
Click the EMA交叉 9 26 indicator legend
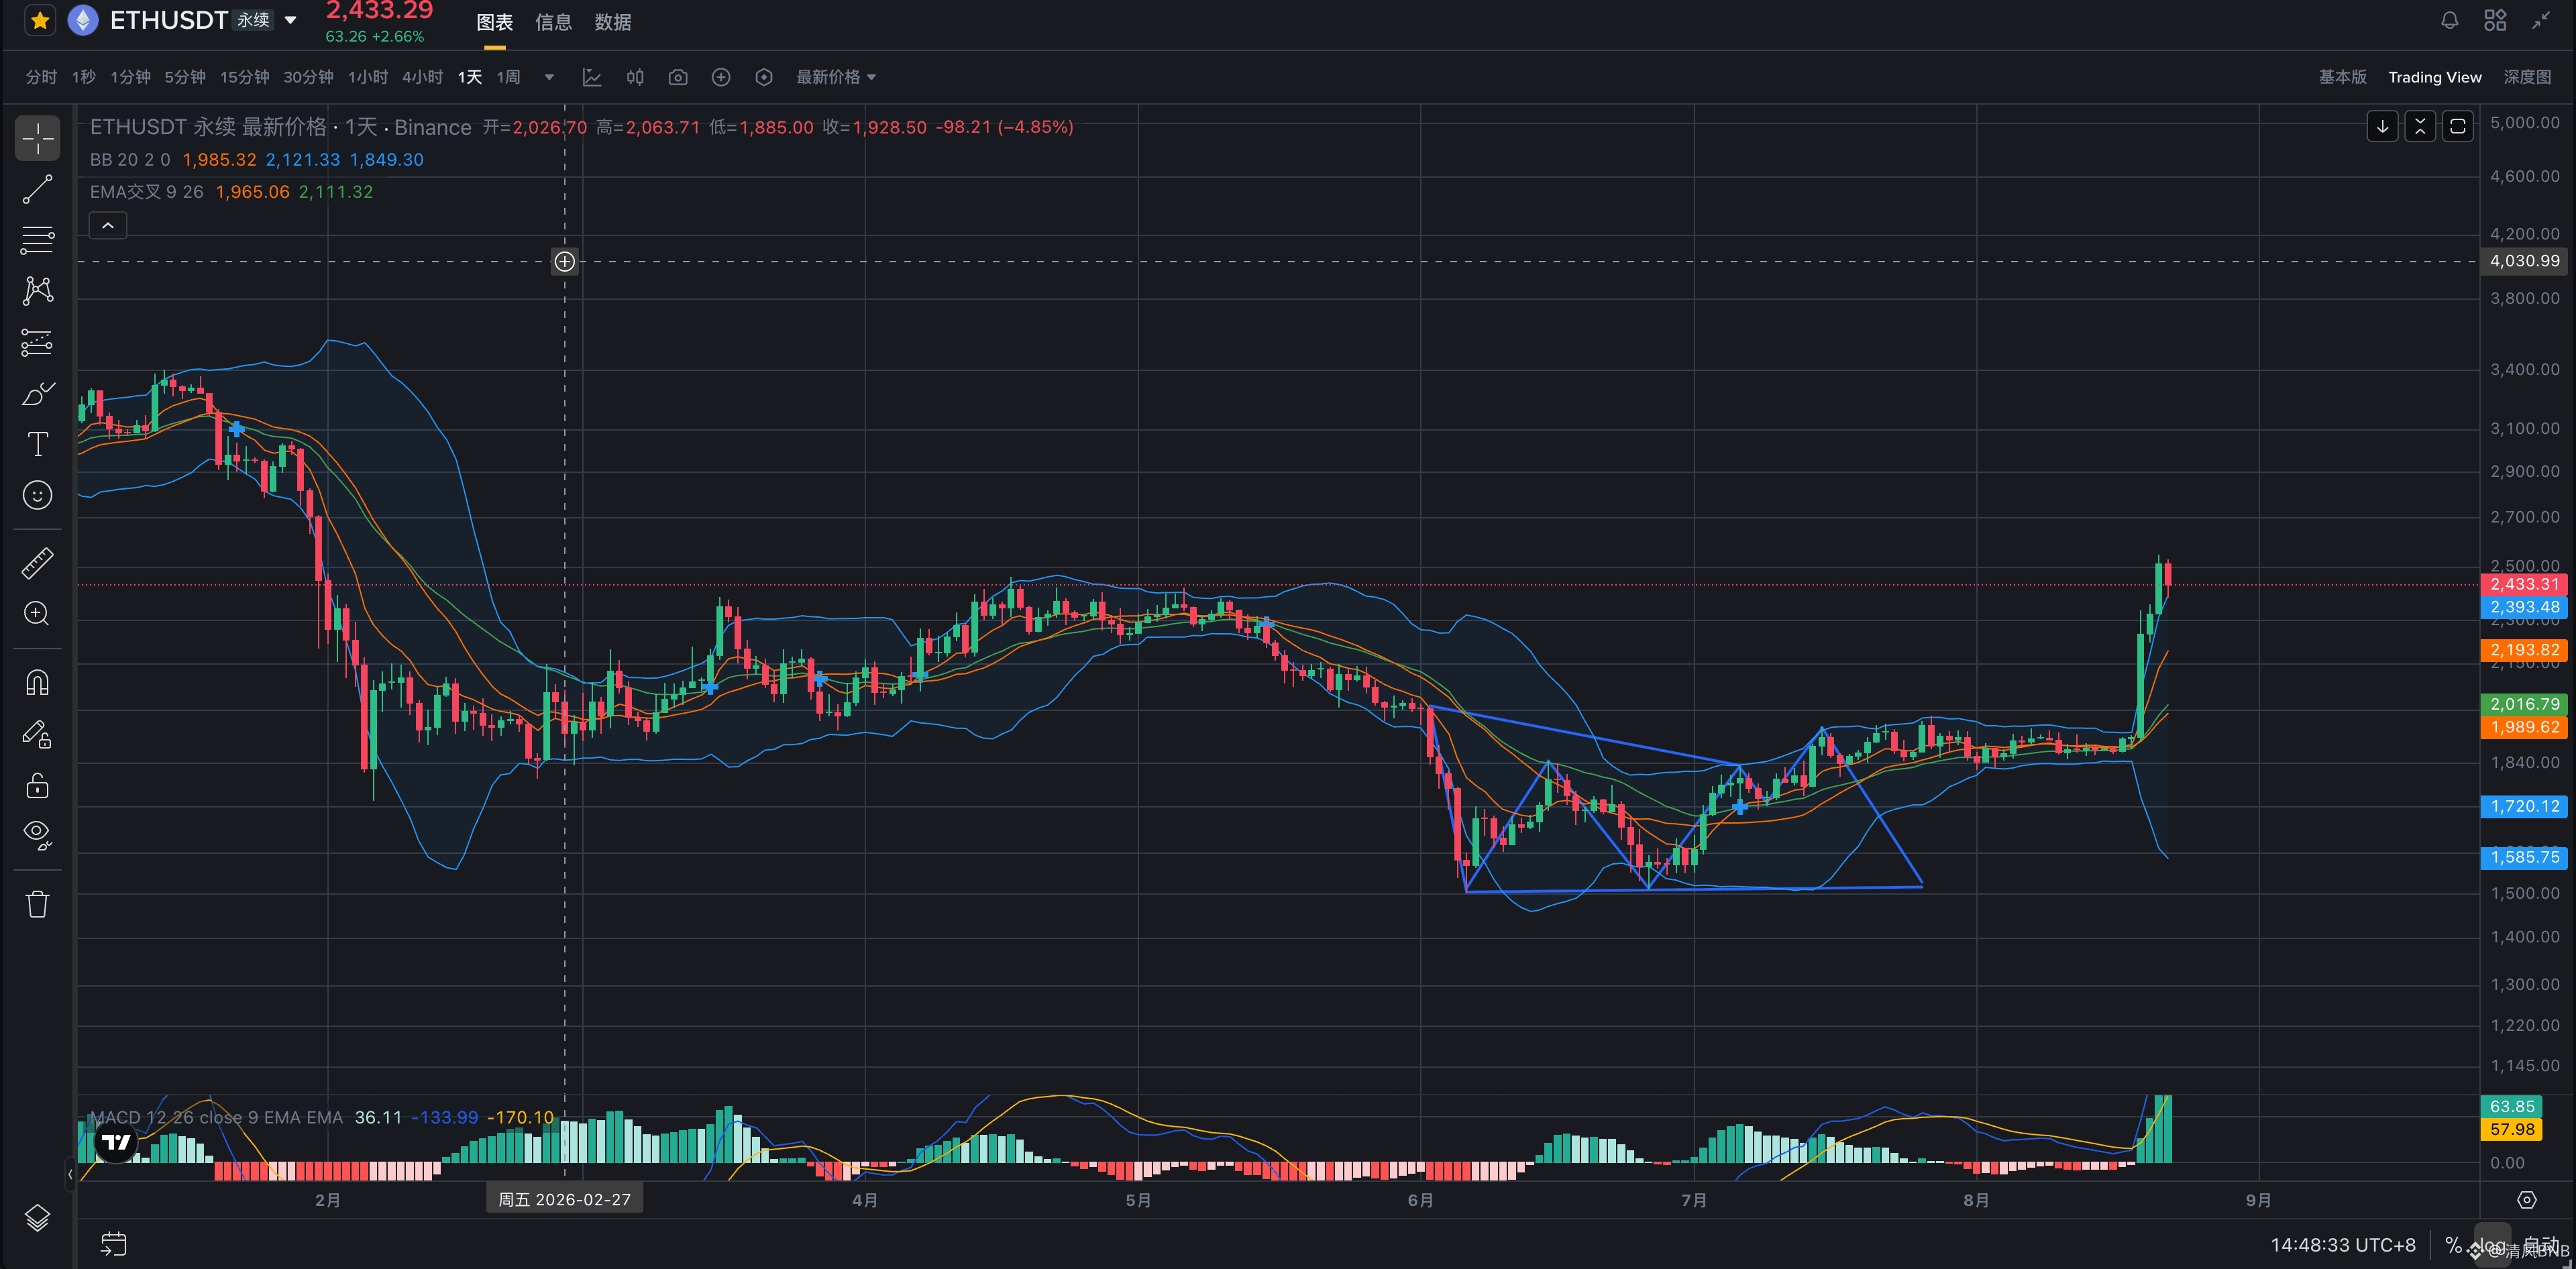(146, 192)
